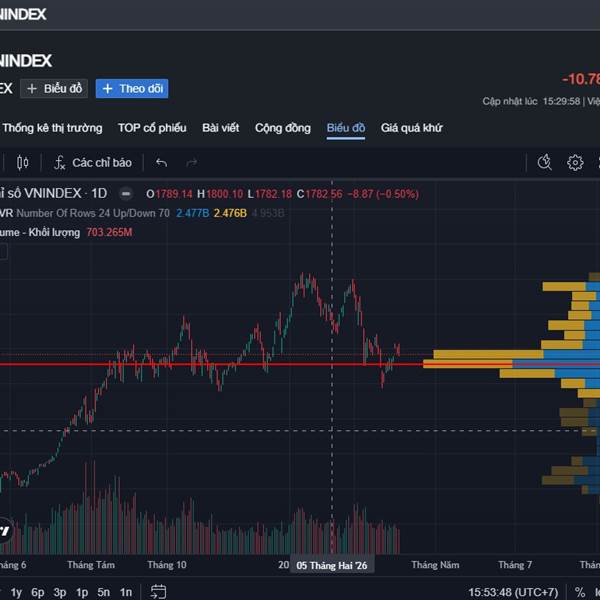The height and width of the screenshot is (600, 600).
Task: Undo the last chart action
Action: [x=162, y=162]
